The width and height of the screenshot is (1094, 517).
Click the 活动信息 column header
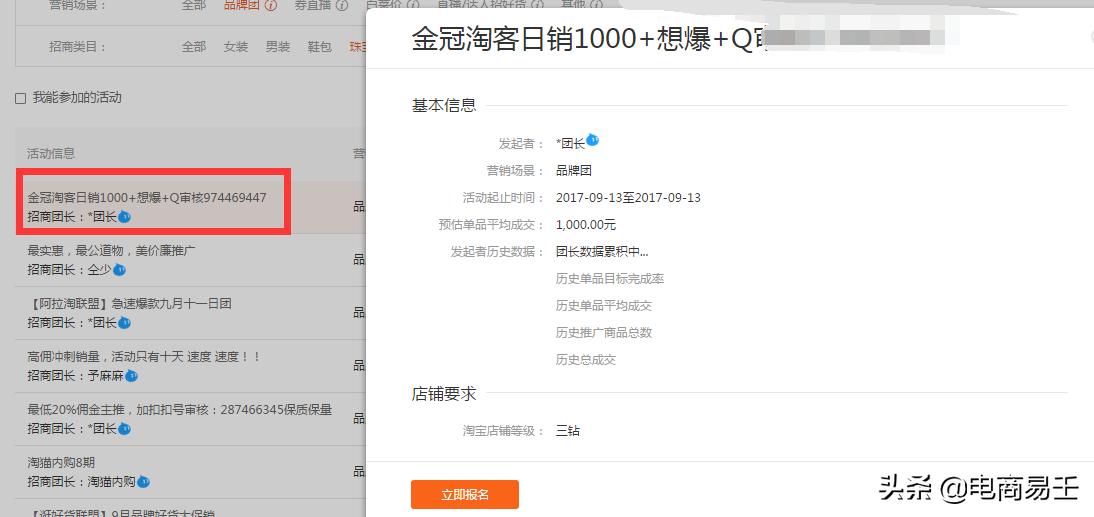coord(51,153)
